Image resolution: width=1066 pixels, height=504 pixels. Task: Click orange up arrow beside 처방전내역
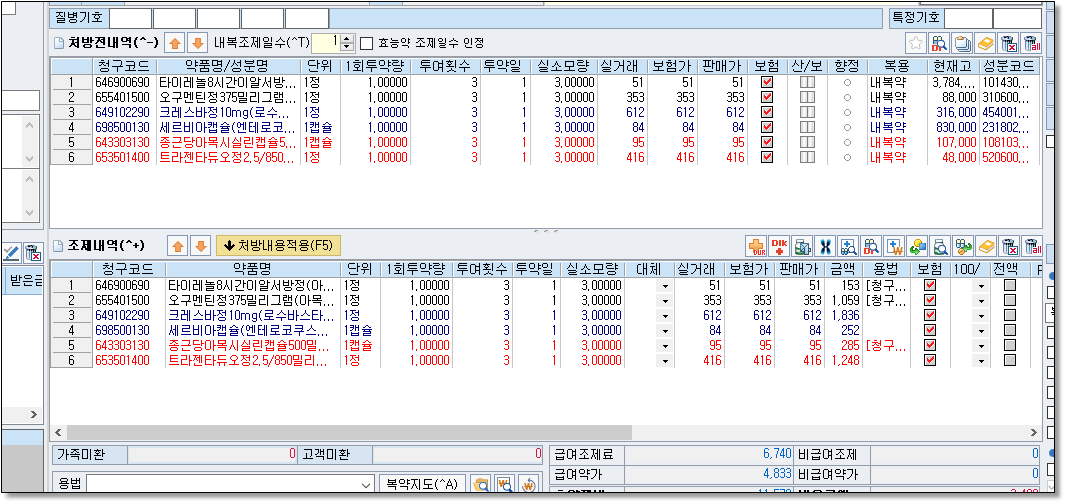[x=175, y=43]
